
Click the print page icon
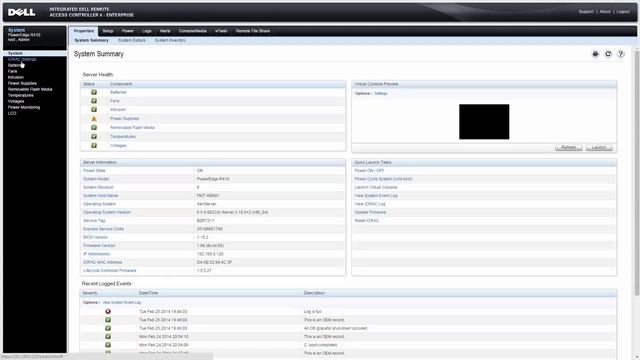595,54
